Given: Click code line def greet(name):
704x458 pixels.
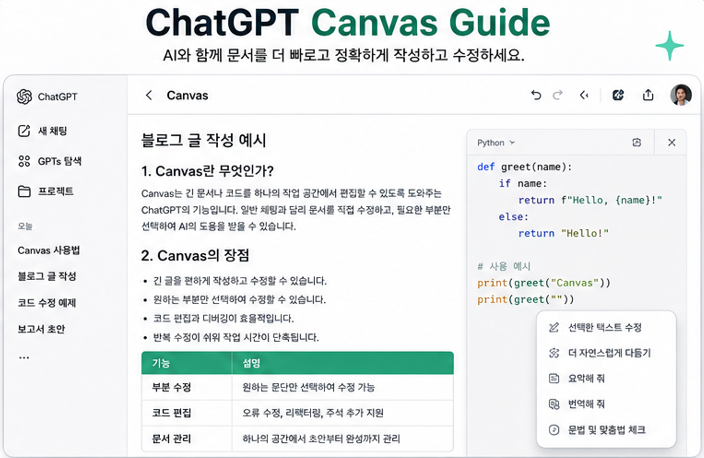Looking at the screenshot, I should tap(524, 167).
